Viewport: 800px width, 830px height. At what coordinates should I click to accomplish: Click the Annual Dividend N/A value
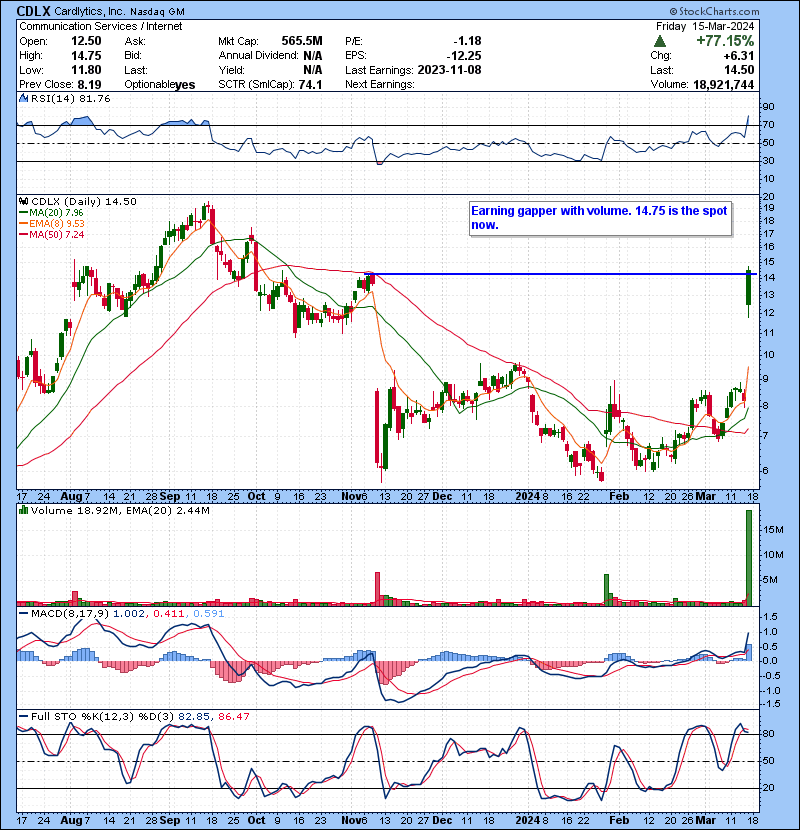(313, 56)
